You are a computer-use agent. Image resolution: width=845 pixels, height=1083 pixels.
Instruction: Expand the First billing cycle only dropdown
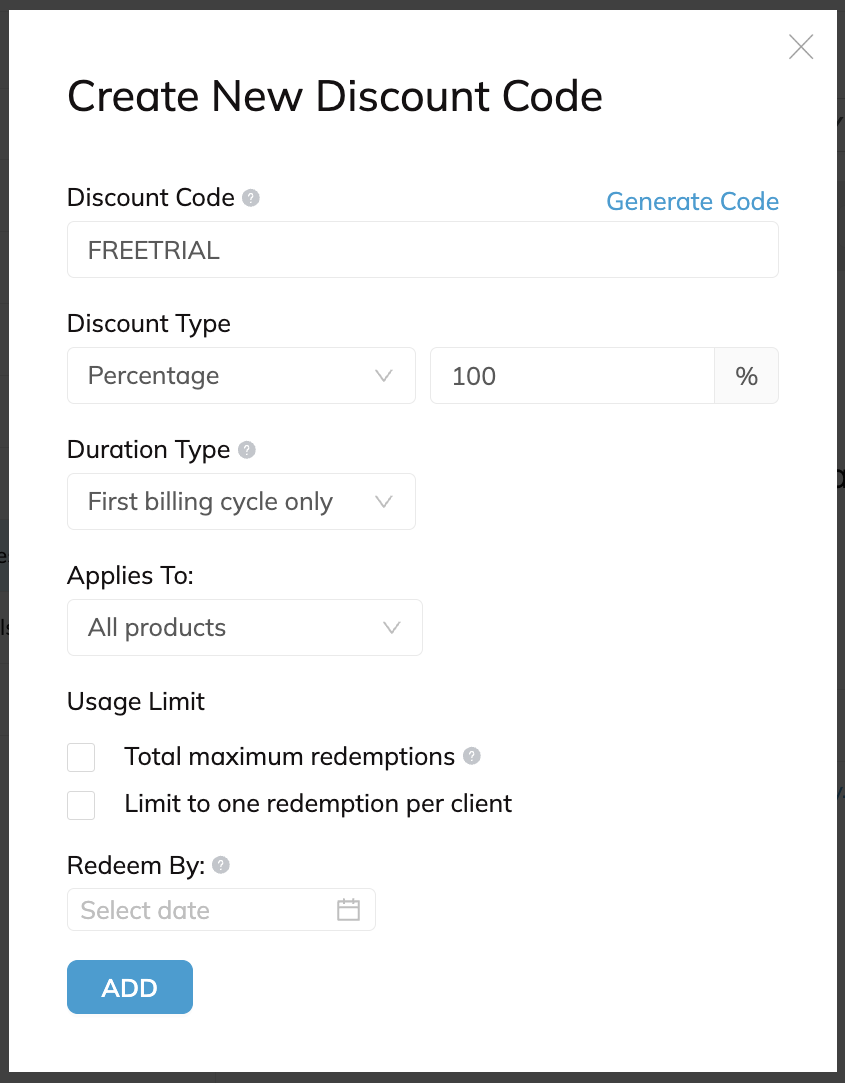[241, 501]
